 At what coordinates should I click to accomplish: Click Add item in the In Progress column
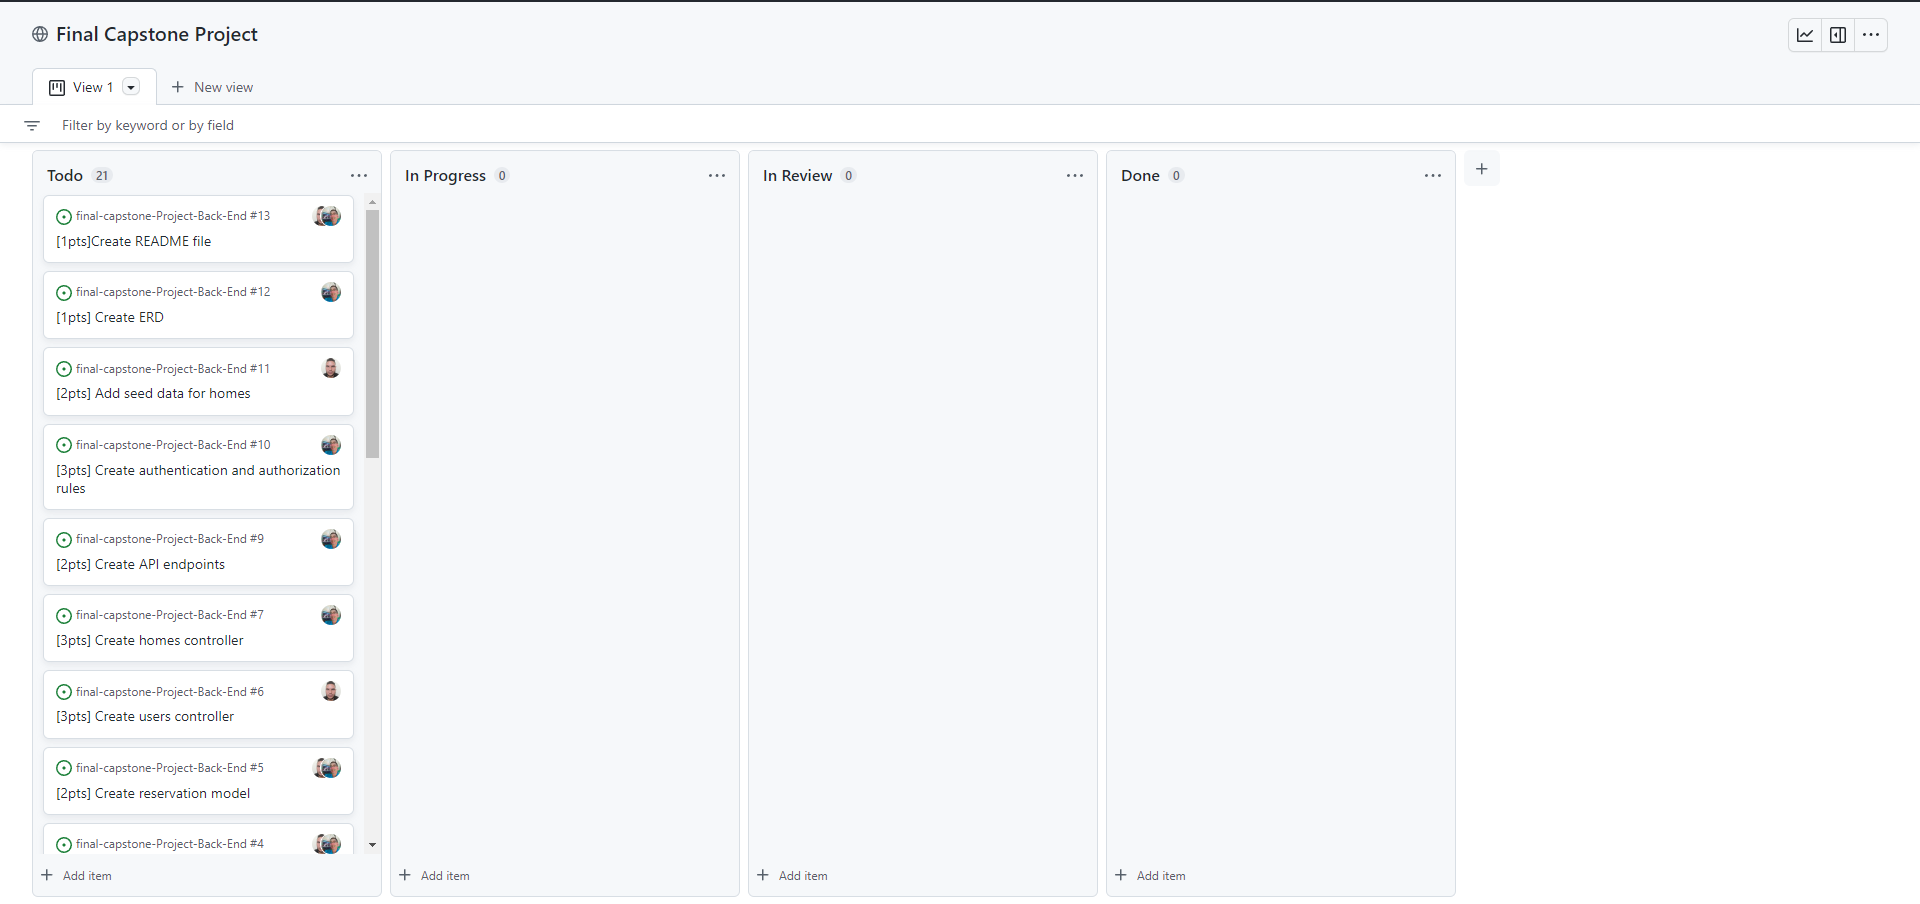[434, 875]
